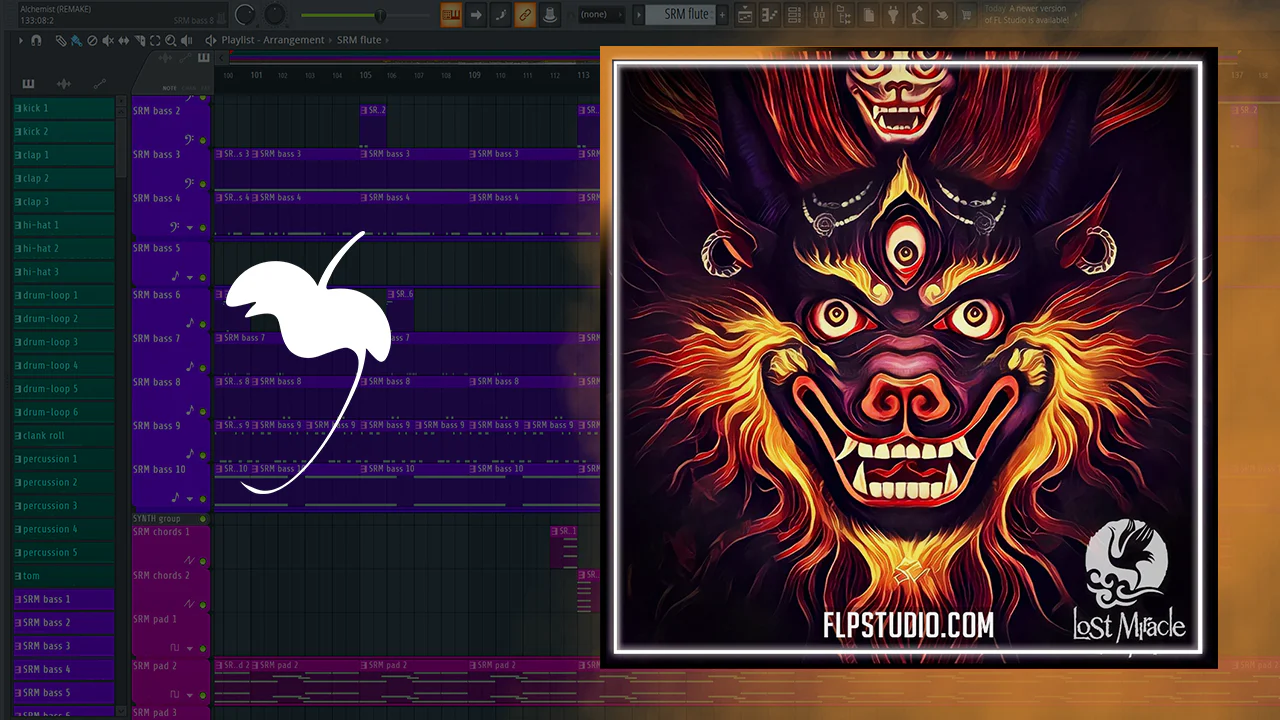1280x720 pixels.
Task: Toggle the magnet snap icon in Playlist
Action: pyautogui.click(x=36, y=40)
